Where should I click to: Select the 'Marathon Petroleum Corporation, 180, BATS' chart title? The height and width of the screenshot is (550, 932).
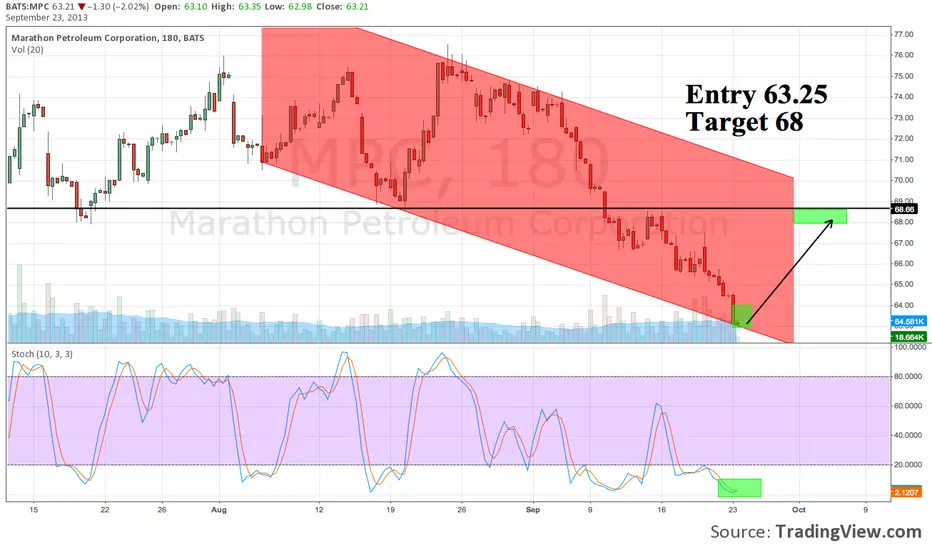(108, 38)
